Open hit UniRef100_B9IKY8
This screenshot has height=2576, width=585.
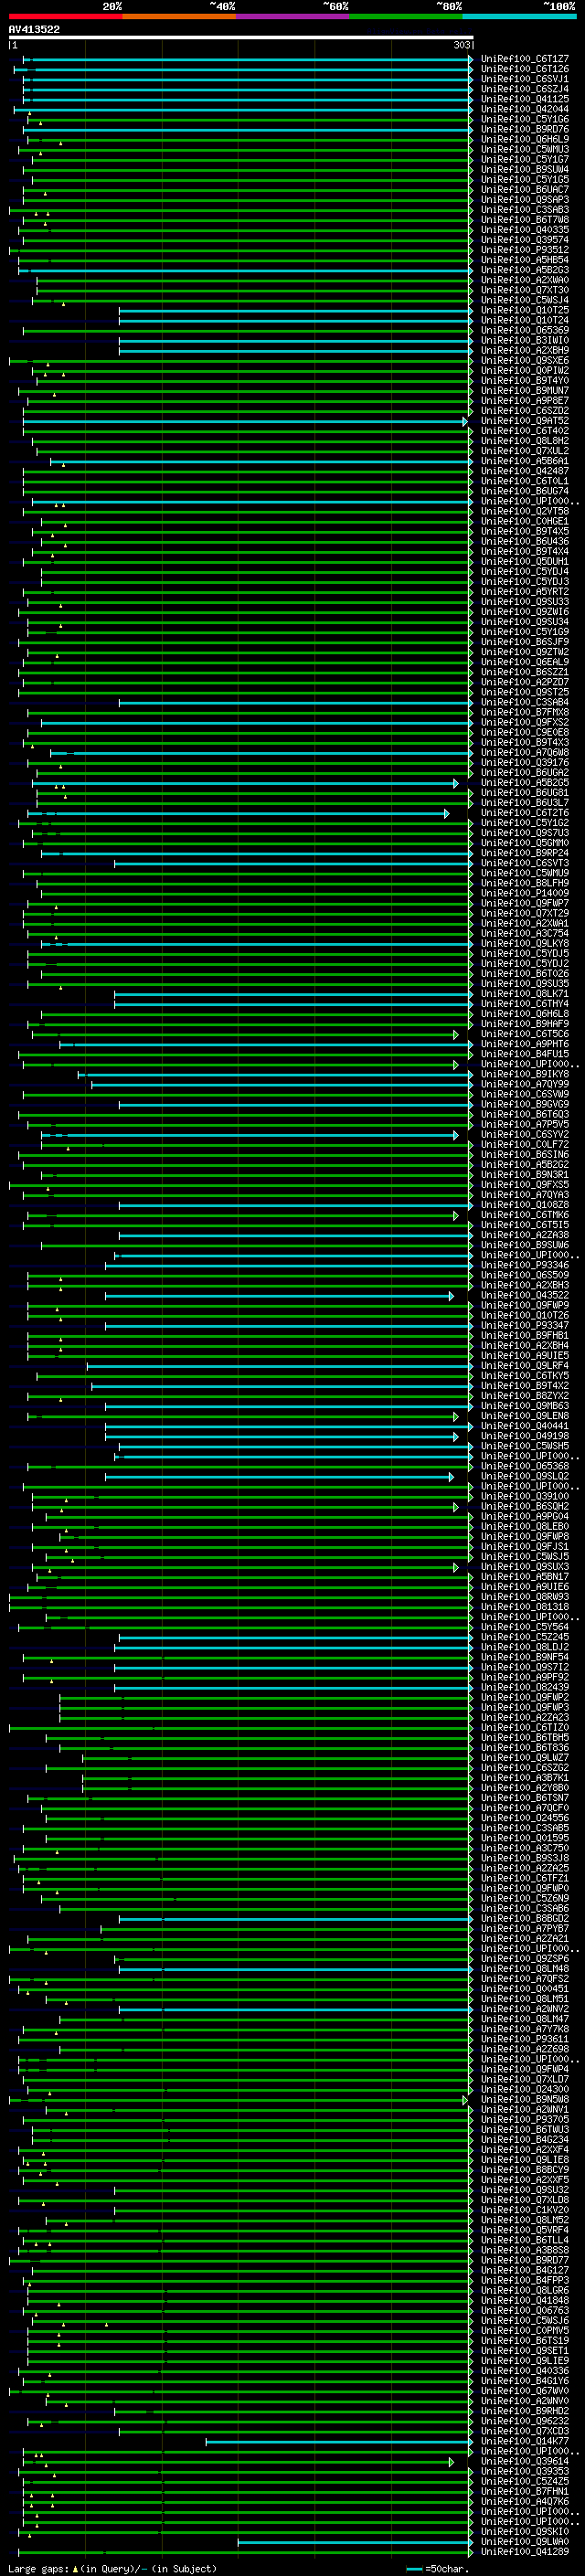pos(525,1075)
